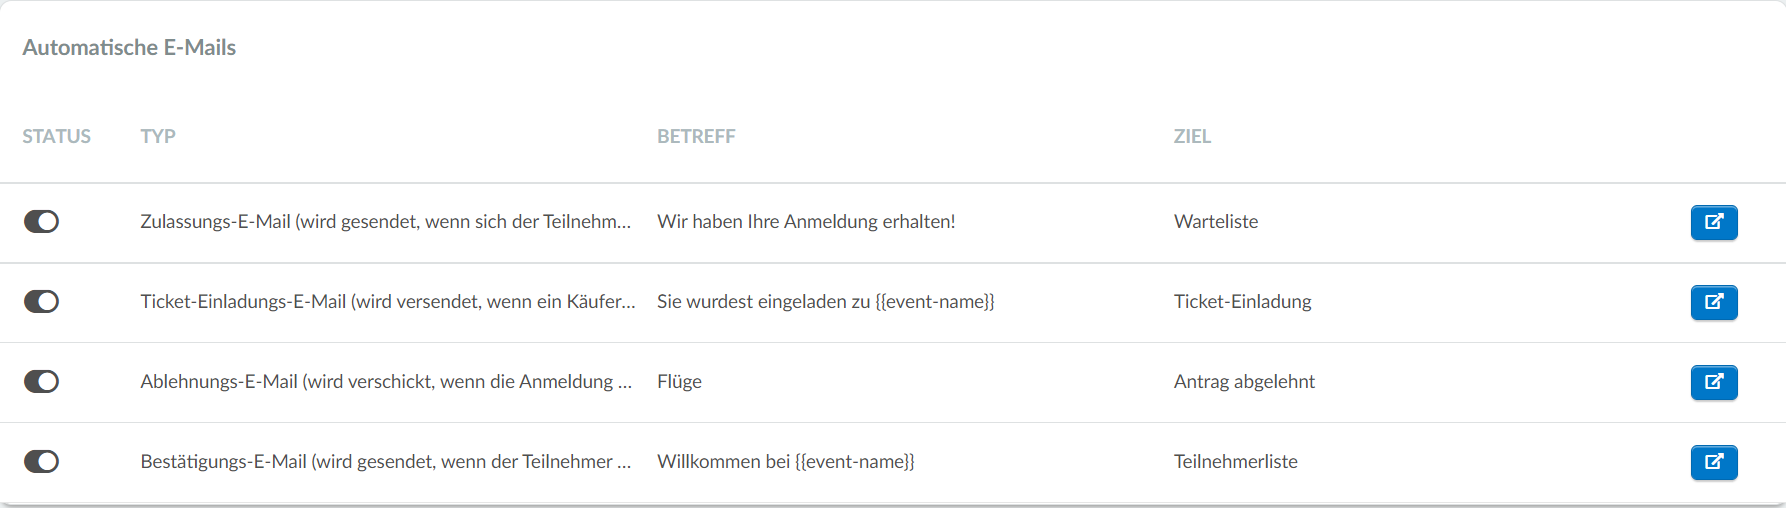Switch off Bestätigungs-E-Mail status toggle
1786x508 pixels.
(42, 461)
